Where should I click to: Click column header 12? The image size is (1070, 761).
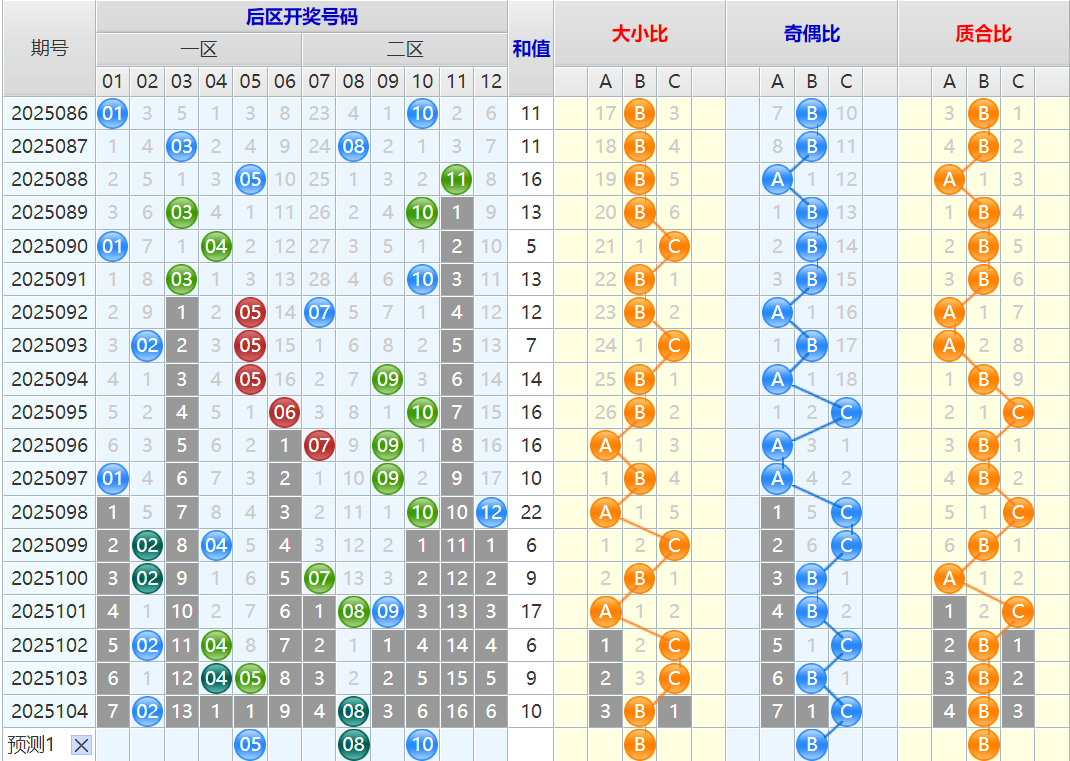click(491, 81)
